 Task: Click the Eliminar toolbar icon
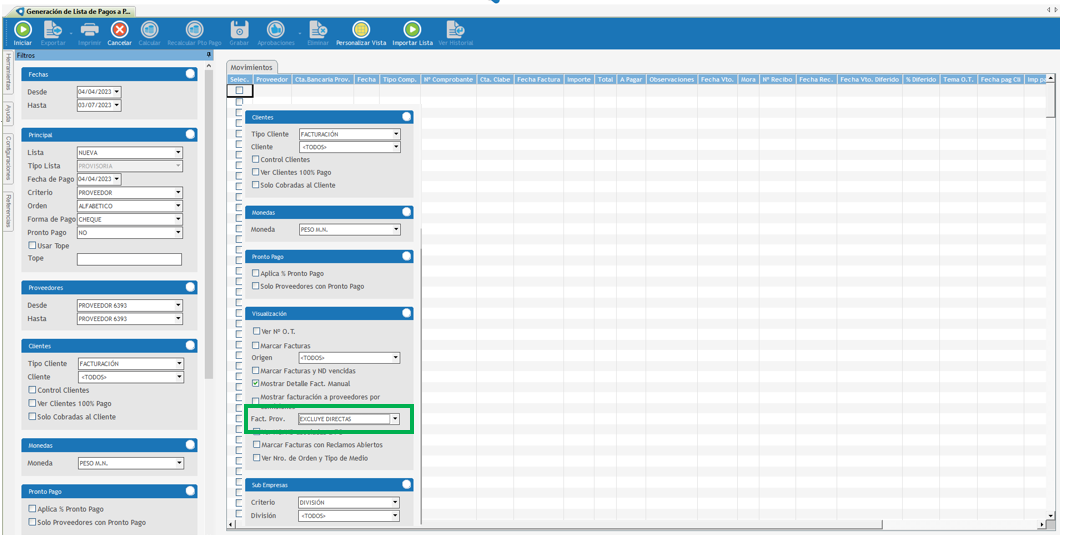[318, 30]
